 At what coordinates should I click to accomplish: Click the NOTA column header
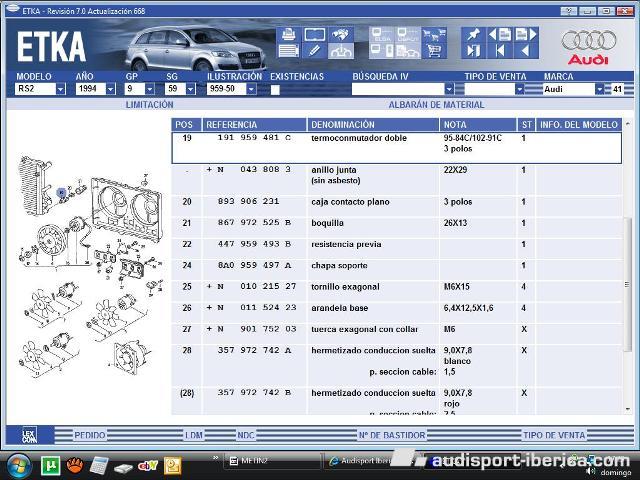(478, 124)
